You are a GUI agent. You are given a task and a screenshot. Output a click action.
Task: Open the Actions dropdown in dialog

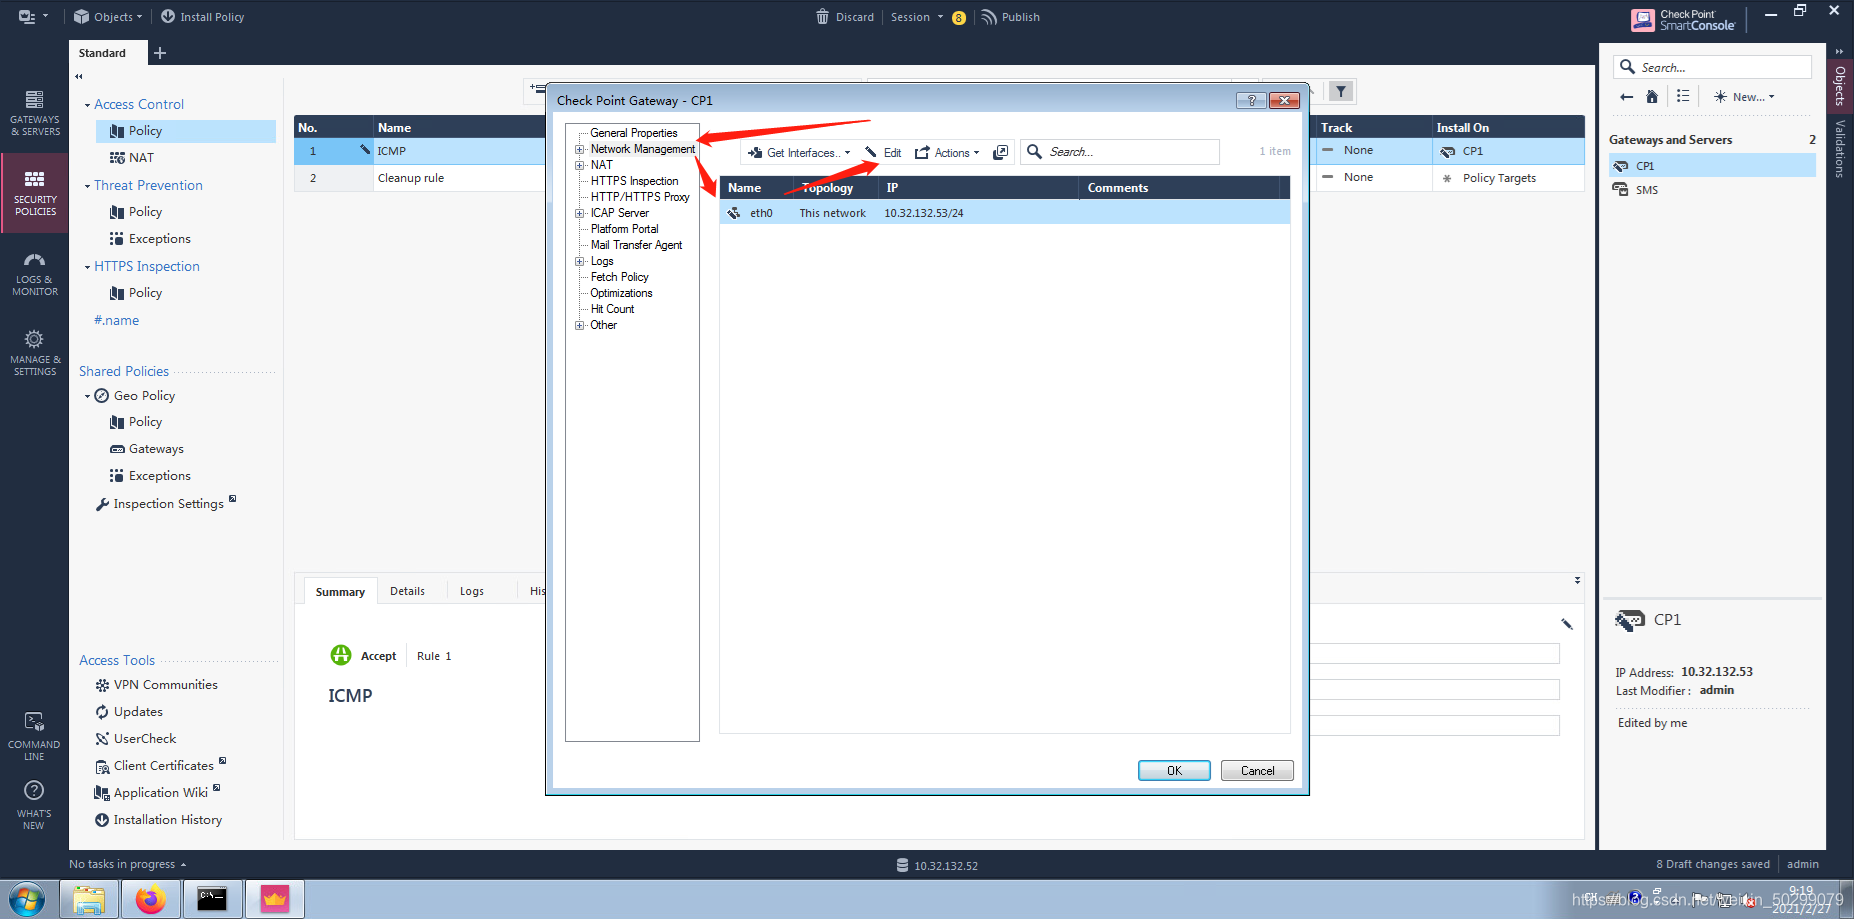tap(947, 153)
